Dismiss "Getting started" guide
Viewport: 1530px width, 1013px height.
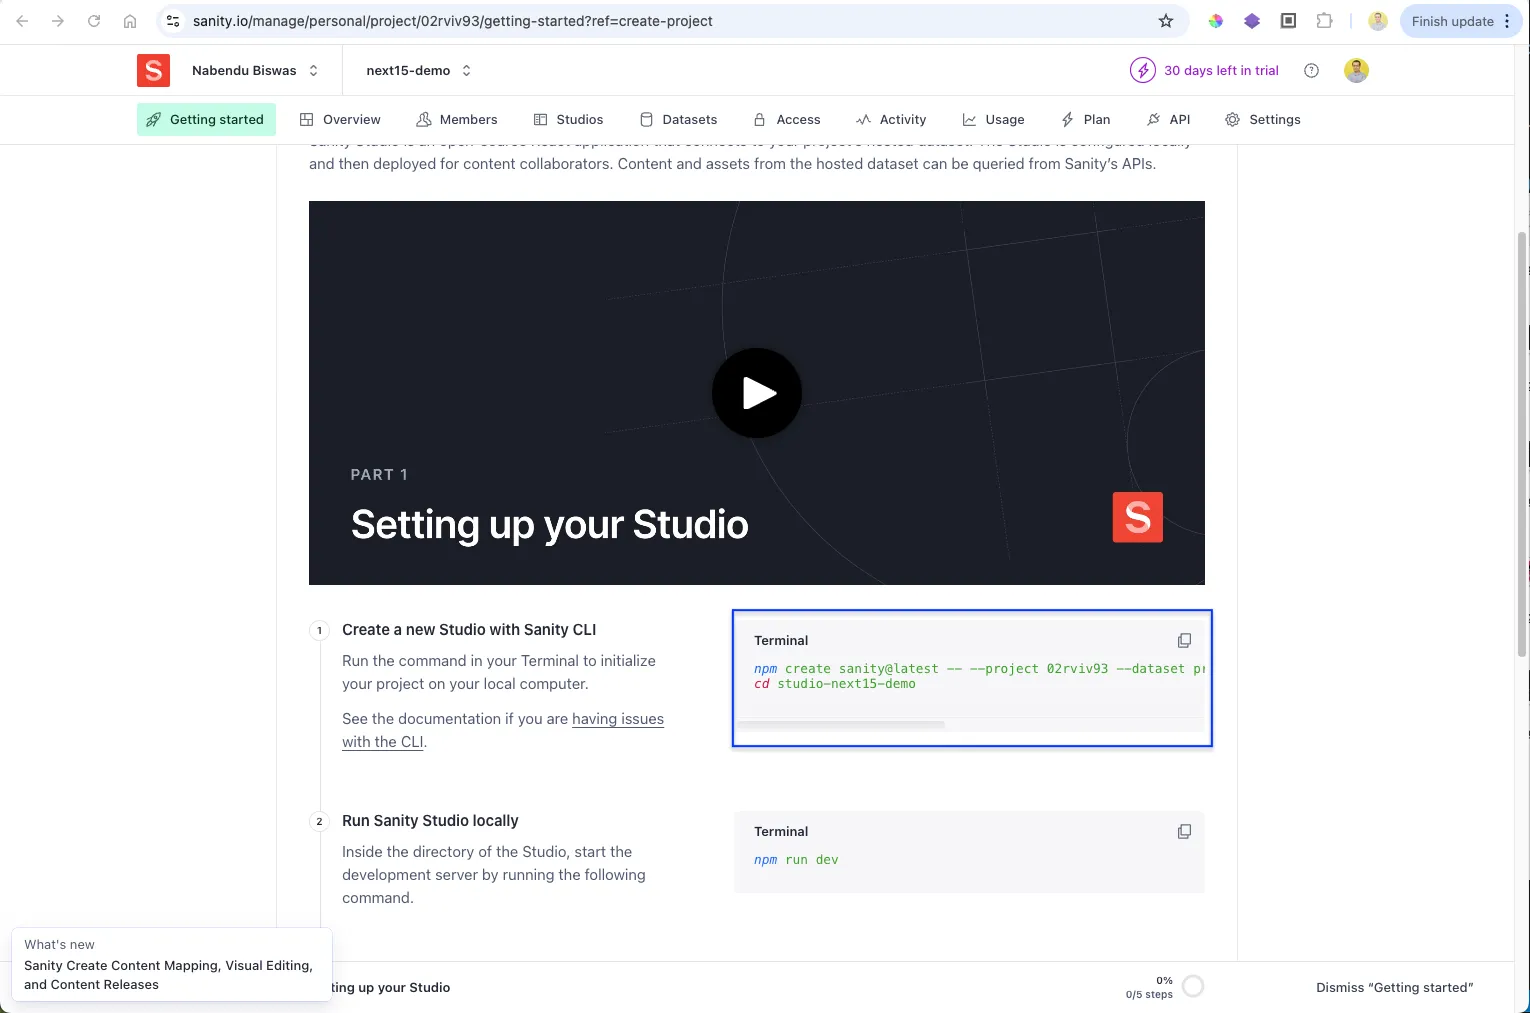tap(1394, 987)
